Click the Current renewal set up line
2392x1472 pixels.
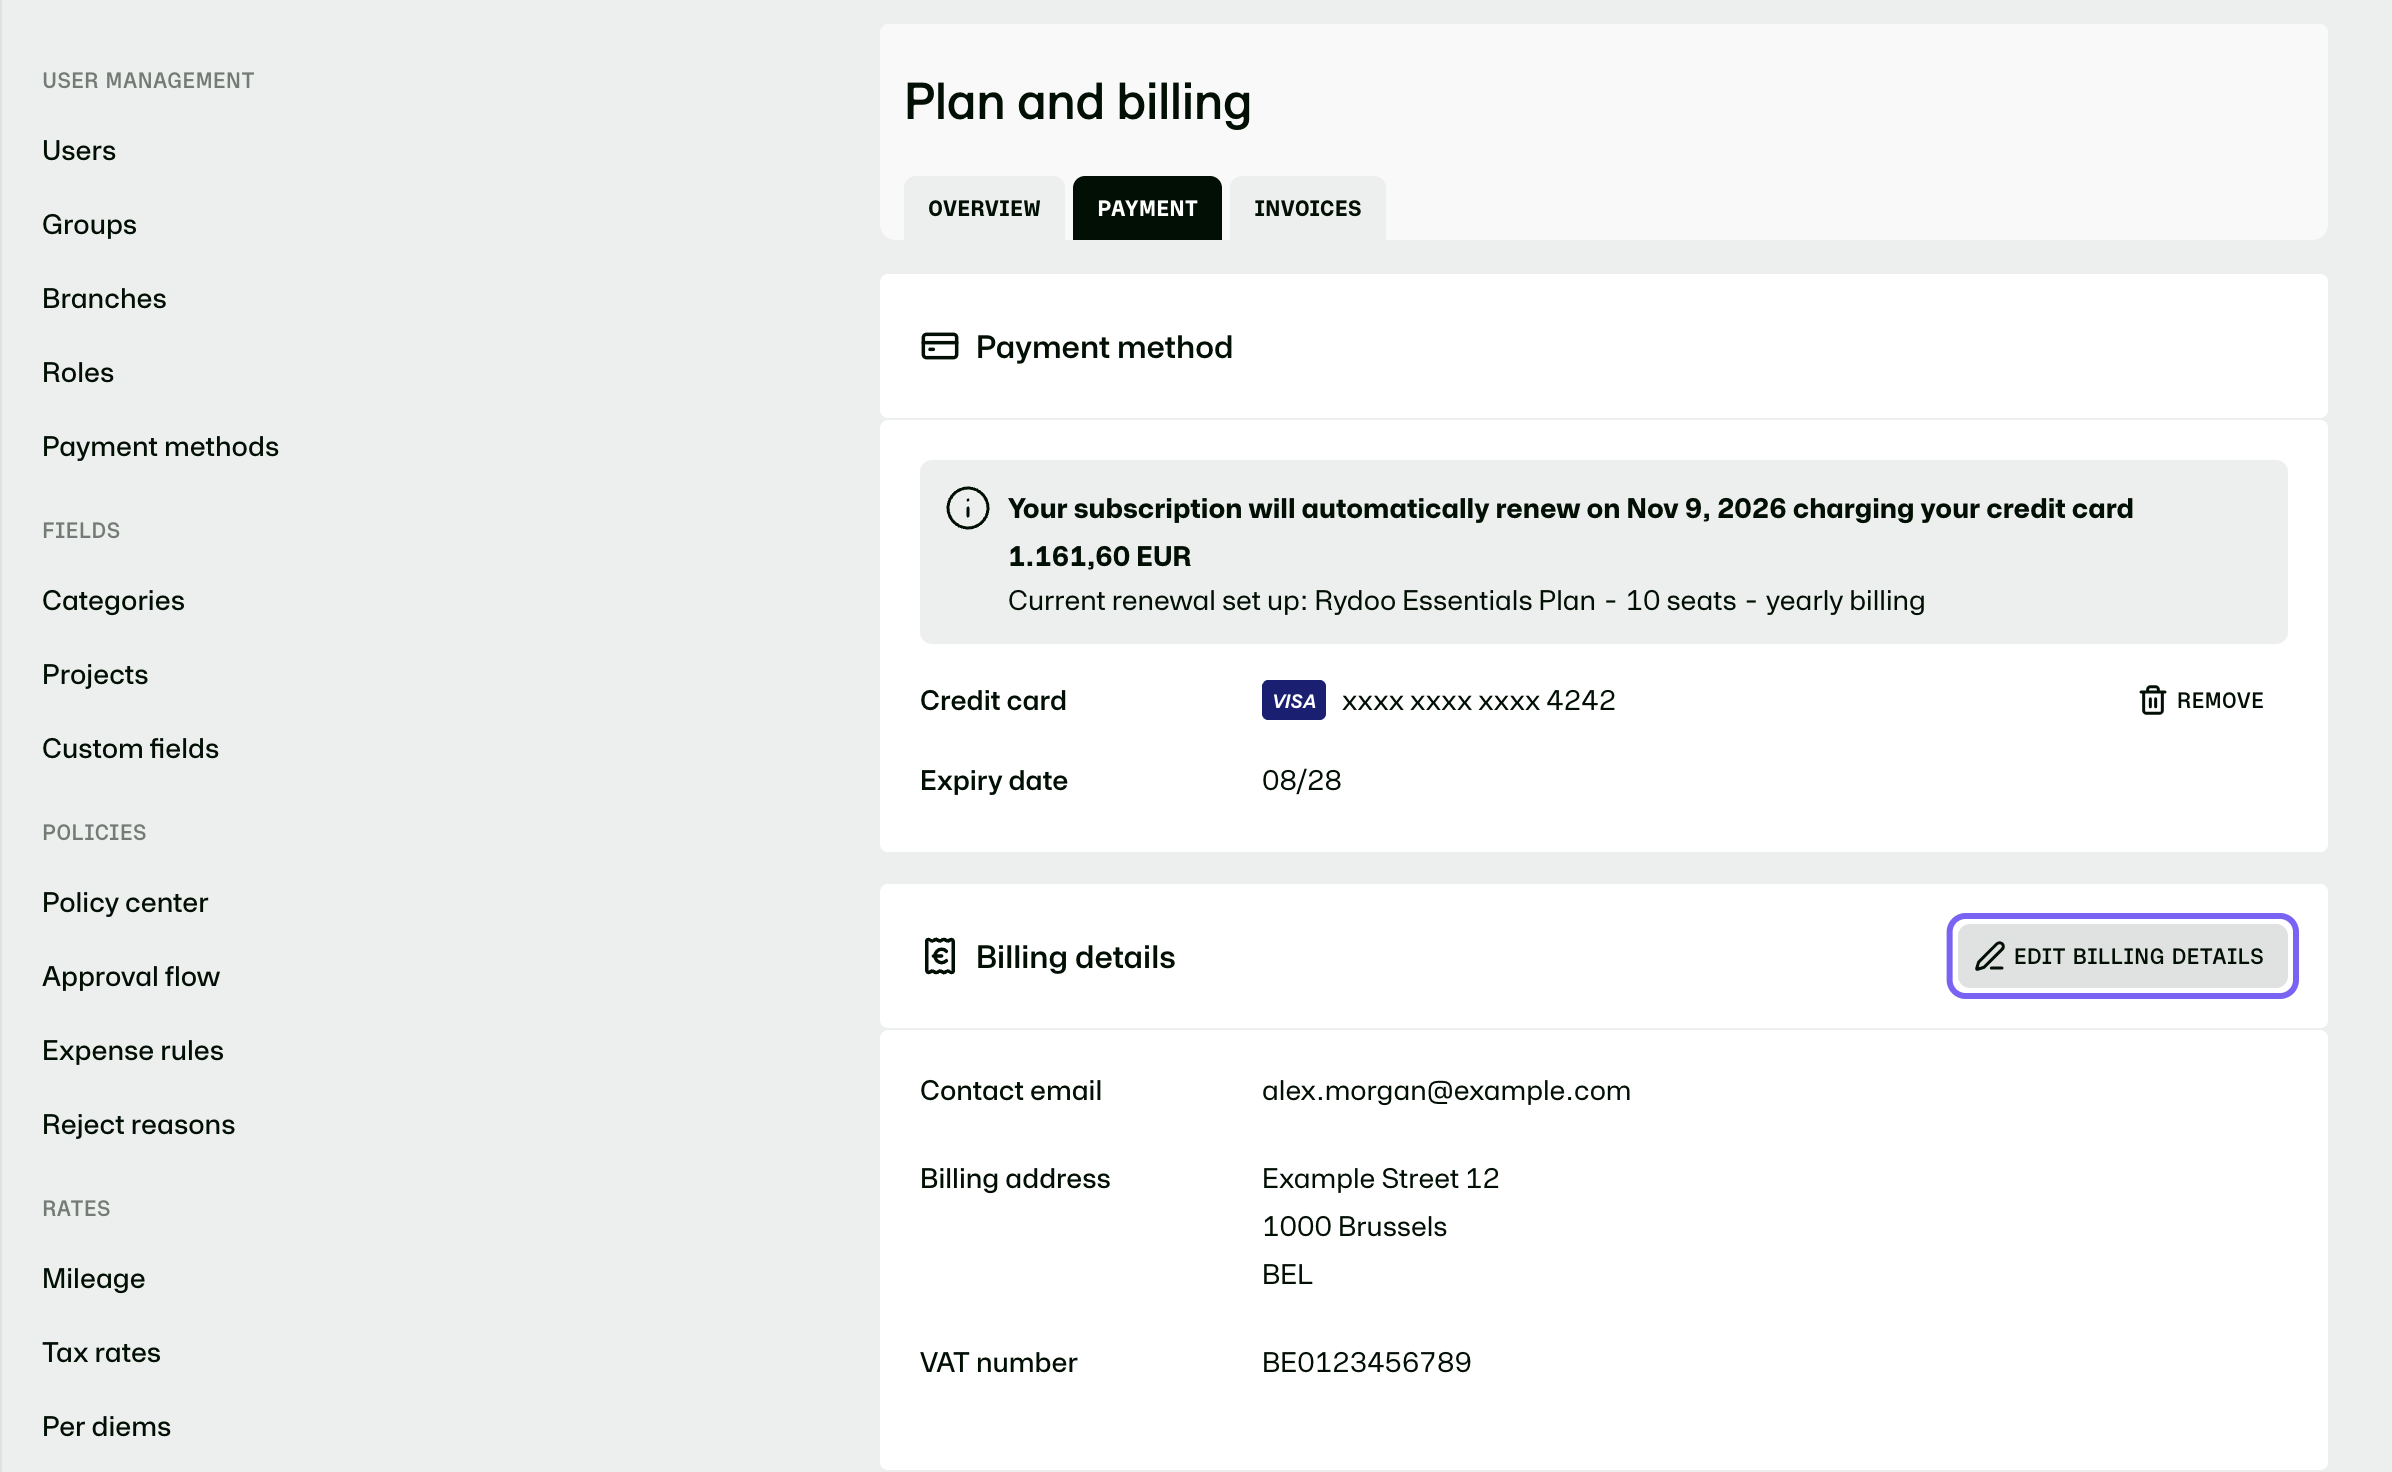(1466, 600)
